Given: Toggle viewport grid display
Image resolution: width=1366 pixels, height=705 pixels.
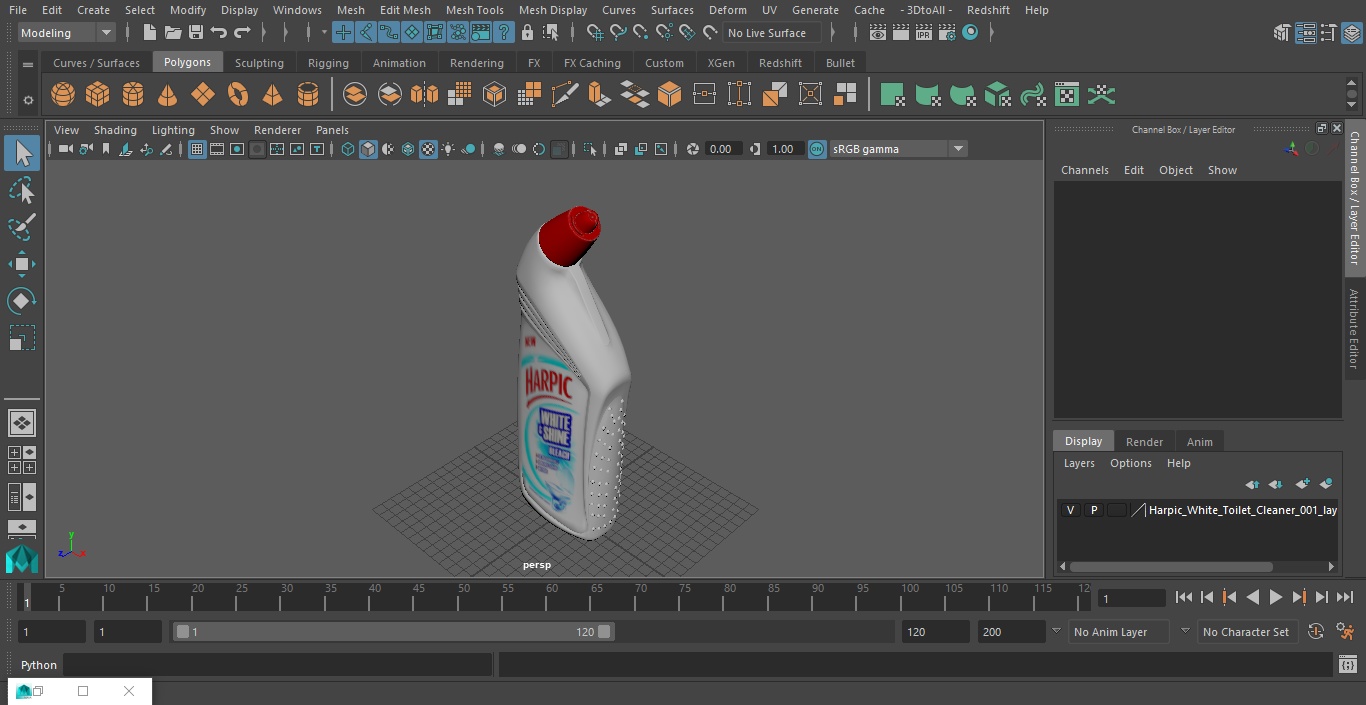Looking at the screenshot, I should coord(197,149).
